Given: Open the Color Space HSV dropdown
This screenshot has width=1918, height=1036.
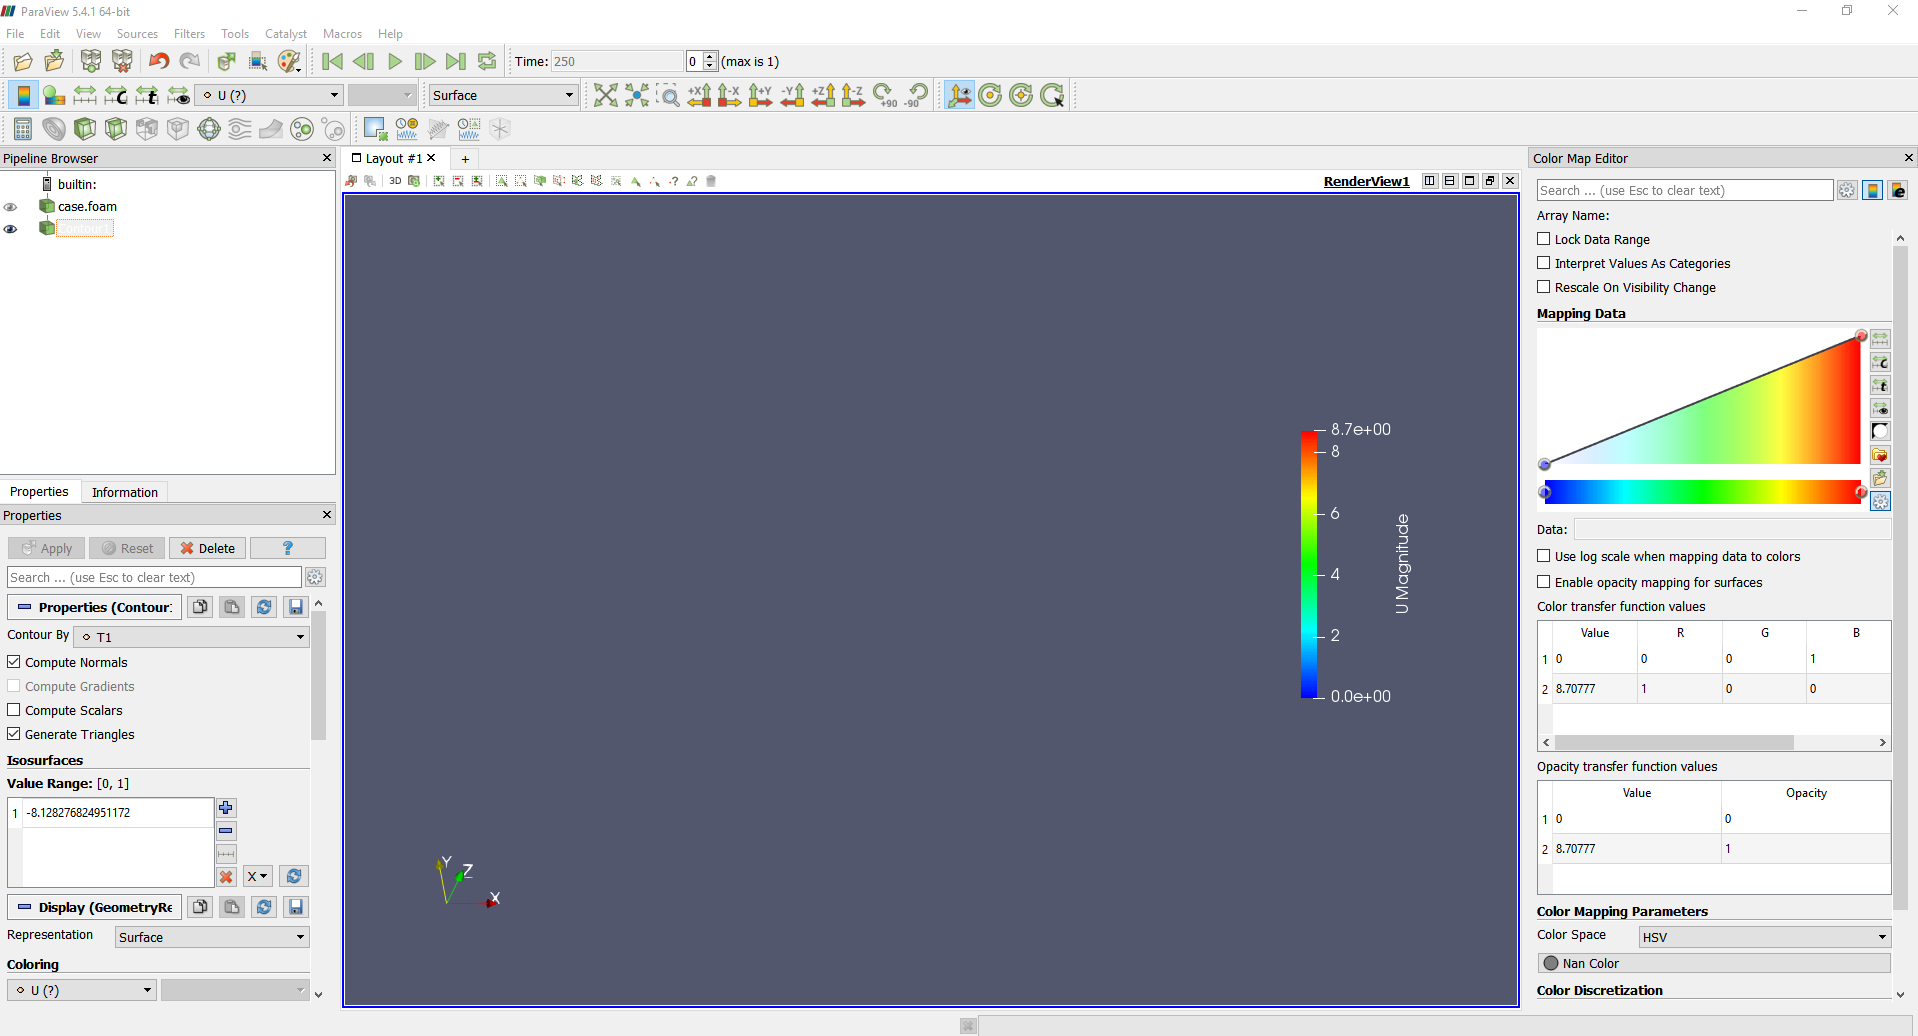Looking at the screenshot, I should (x=1764, y=937).
